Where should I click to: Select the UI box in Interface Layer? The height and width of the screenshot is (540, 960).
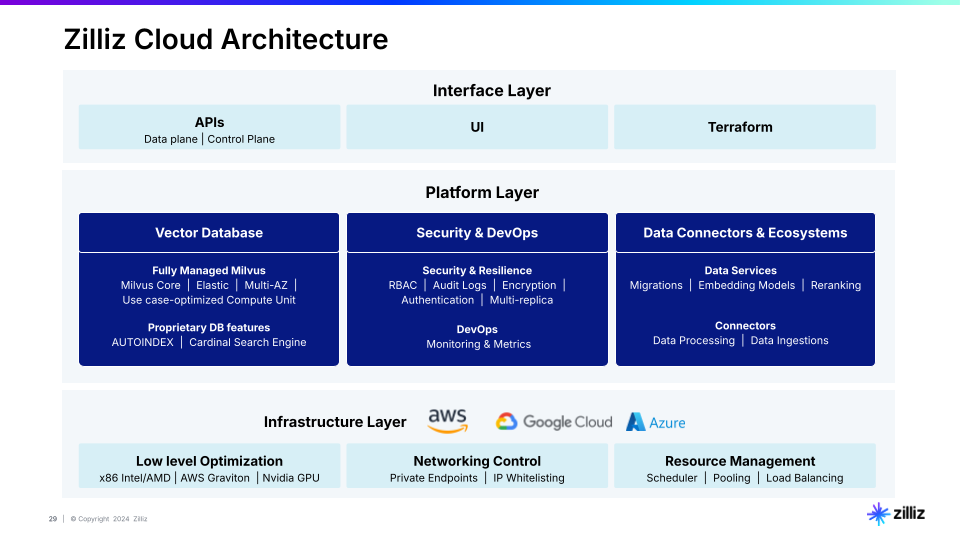point(477,127)
